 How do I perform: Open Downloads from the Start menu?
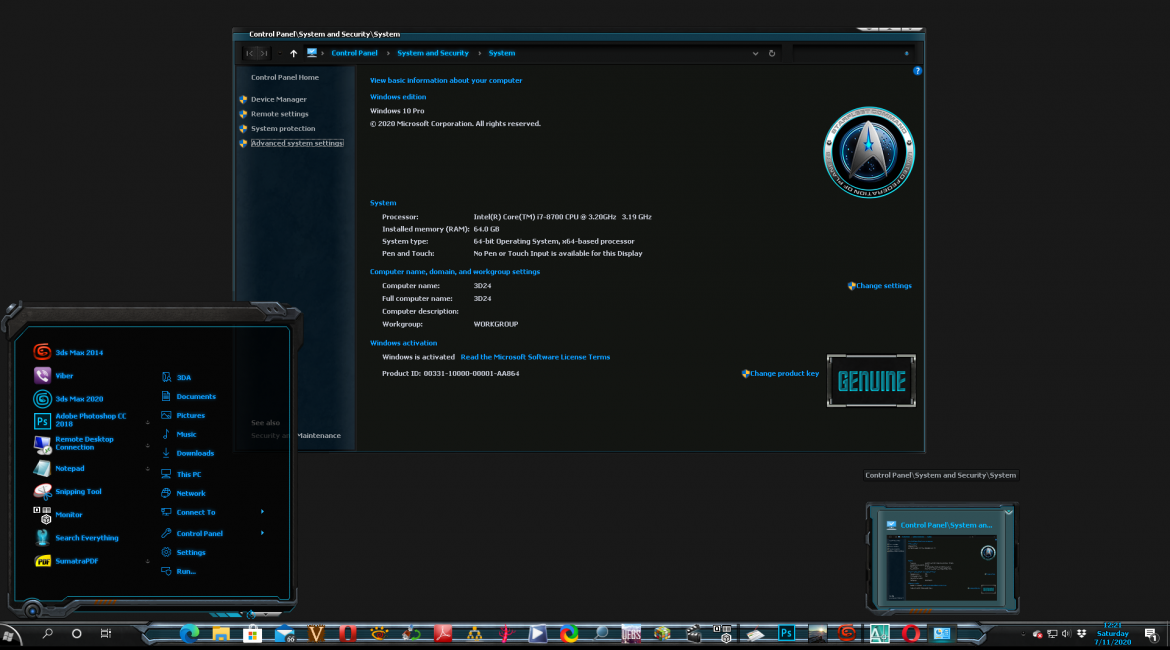pyautogui.click(x=187, y=453)
